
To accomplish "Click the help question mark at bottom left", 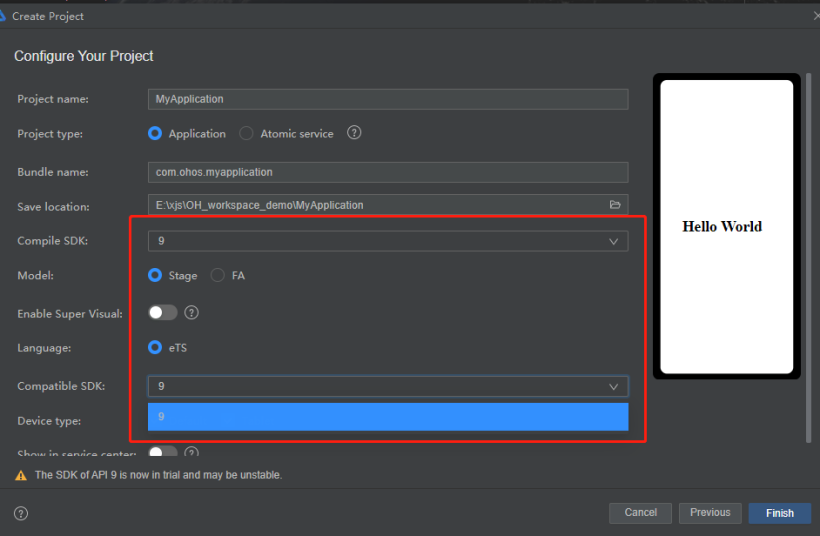I will [21, 513].
